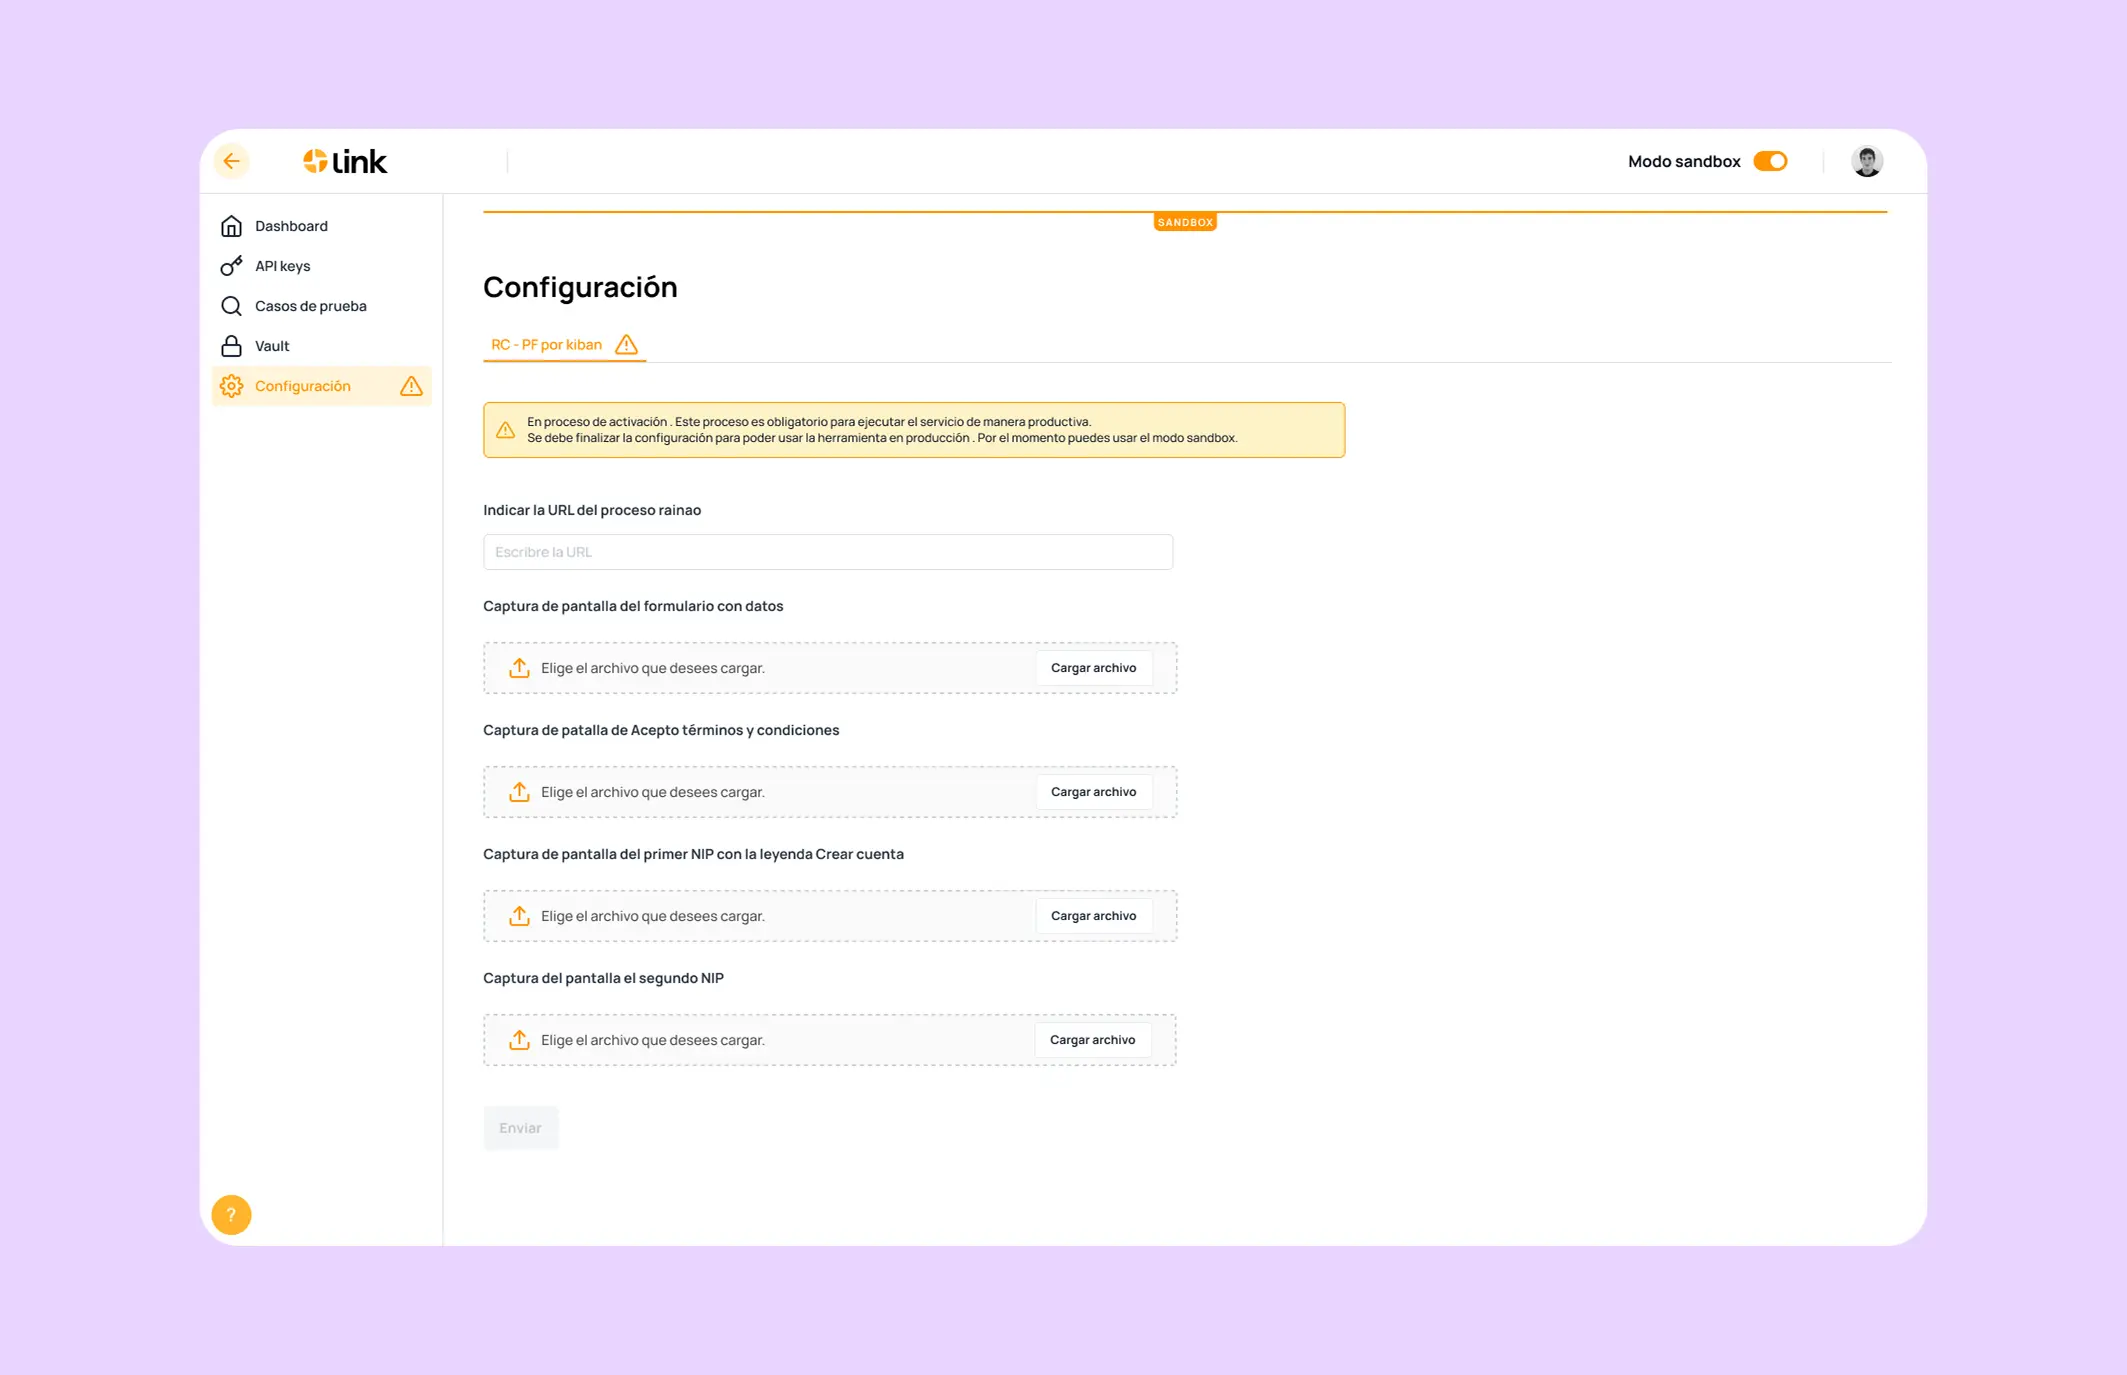The image size is (2127, 1375).
Task: Open the Vault lock icon
Action: pyautogui.click(x=231, y=346)
